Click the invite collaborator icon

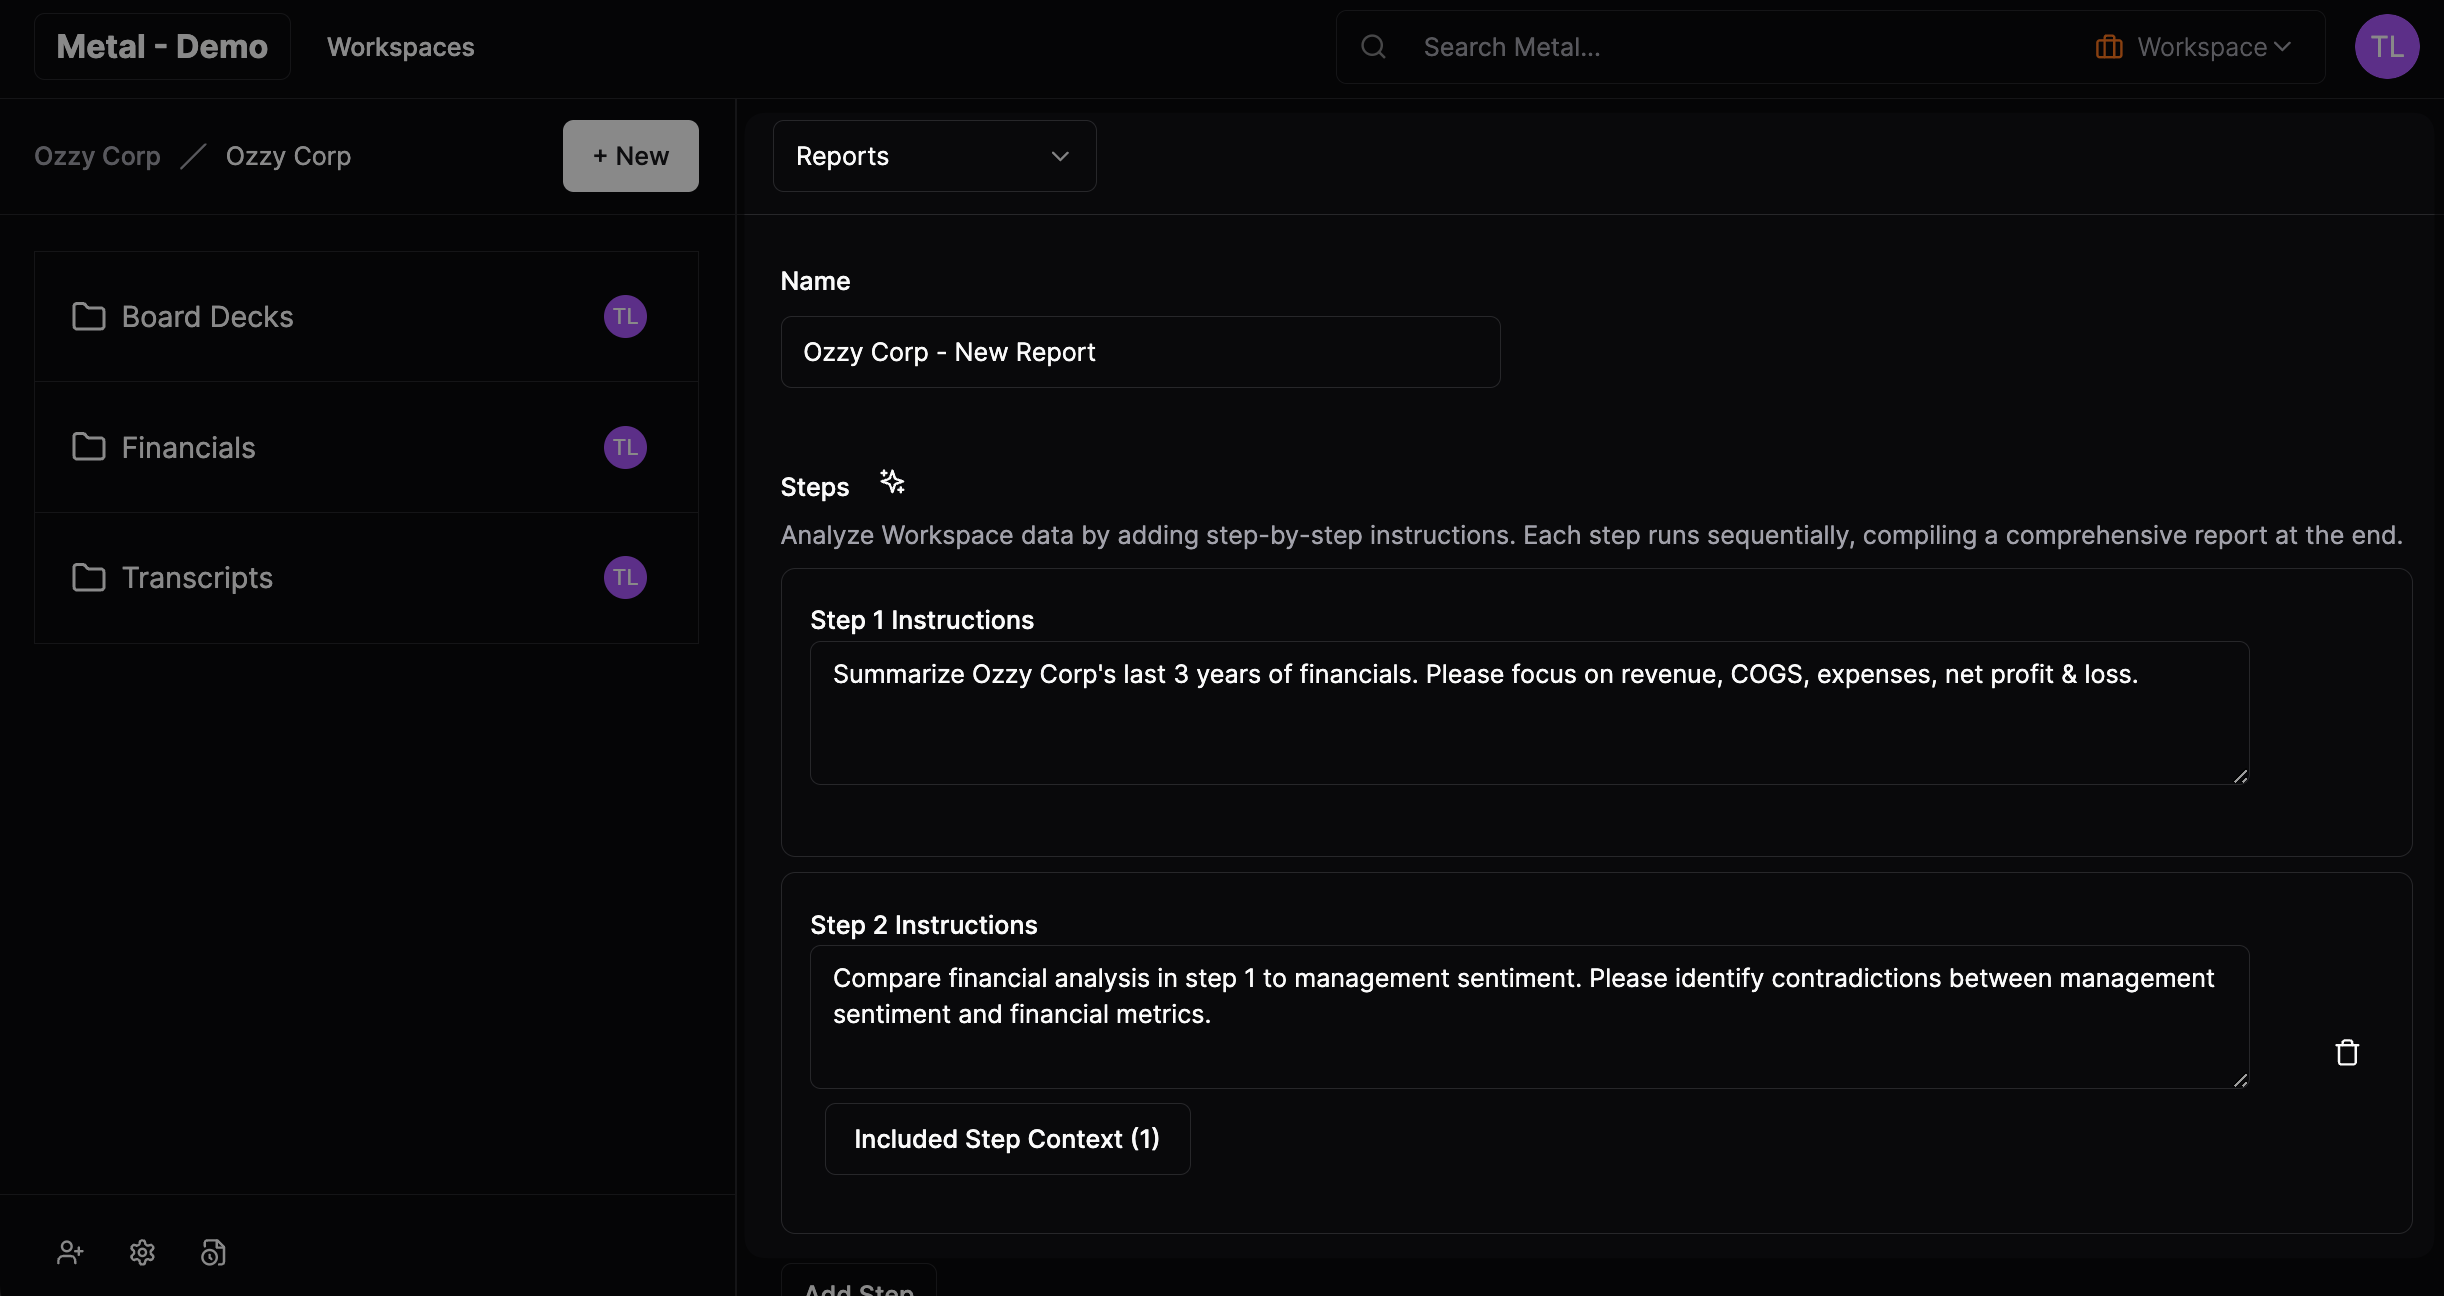(x=70, y=1251)
